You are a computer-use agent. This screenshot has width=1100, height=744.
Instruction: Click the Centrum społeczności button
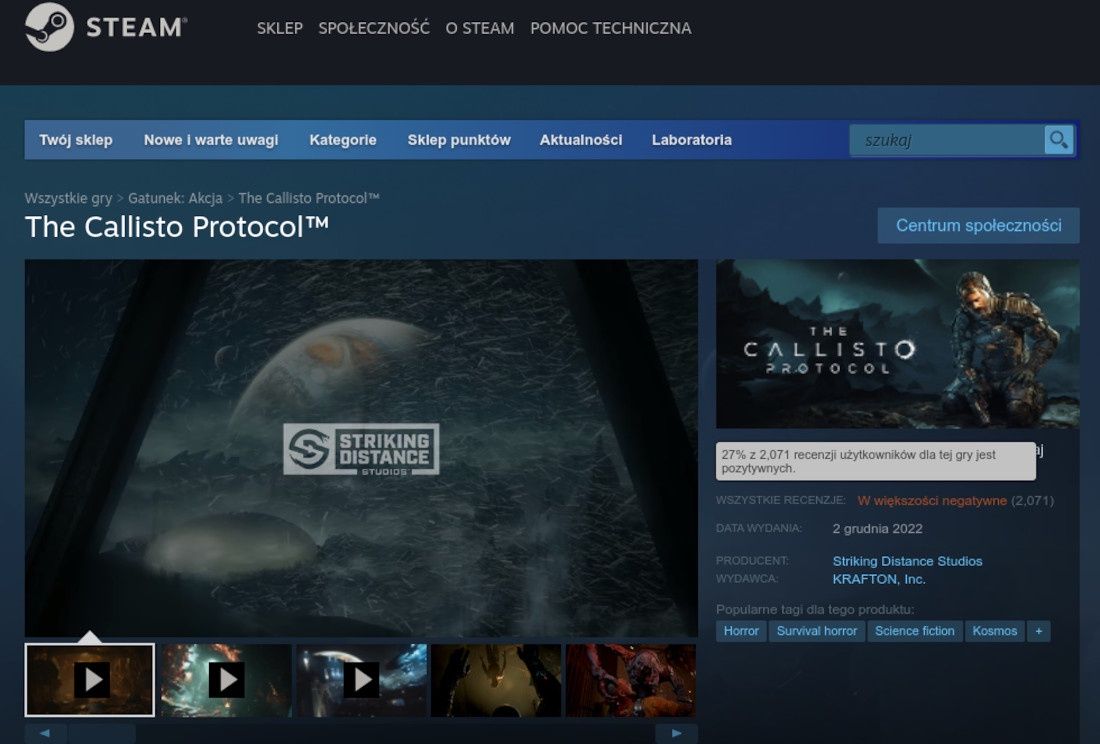pyautogui.click(x=979, y=225)
